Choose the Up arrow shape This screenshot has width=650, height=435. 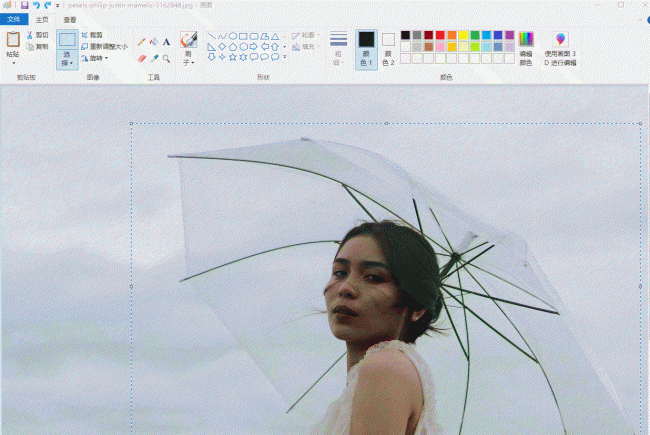(x=275, y=47)
